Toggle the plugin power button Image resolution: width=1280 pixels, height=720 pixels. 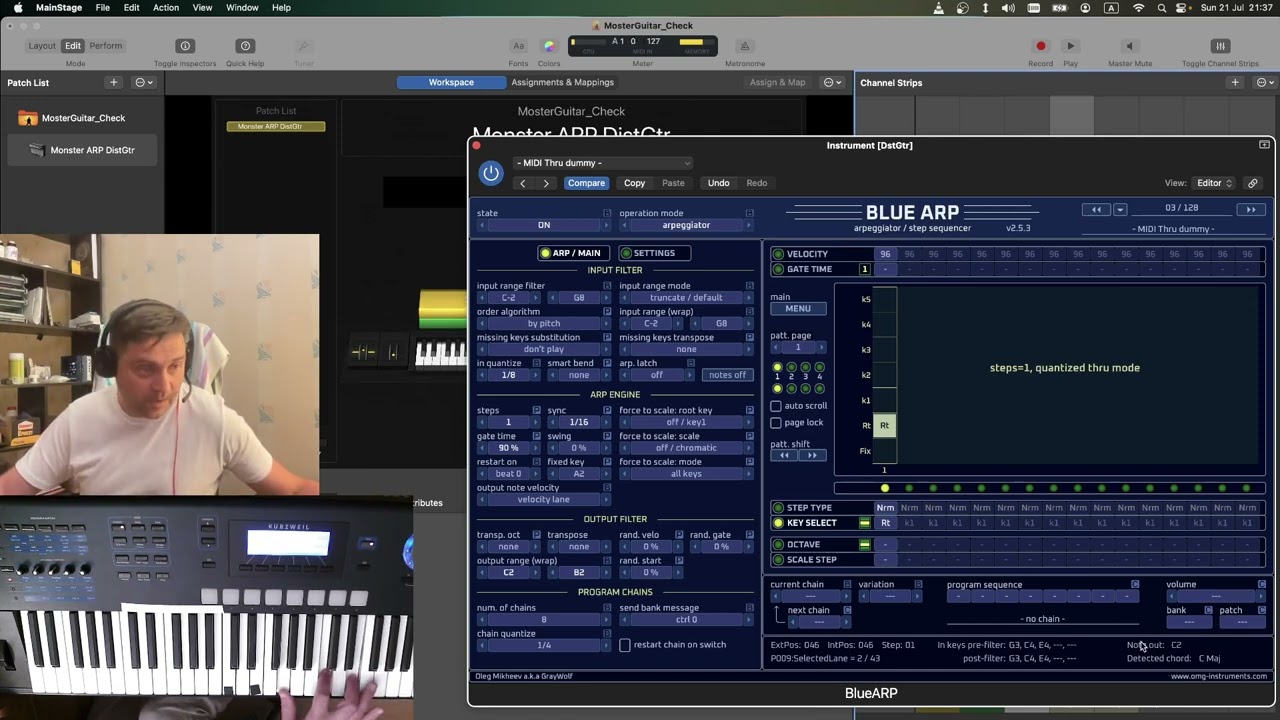[491, 173]
